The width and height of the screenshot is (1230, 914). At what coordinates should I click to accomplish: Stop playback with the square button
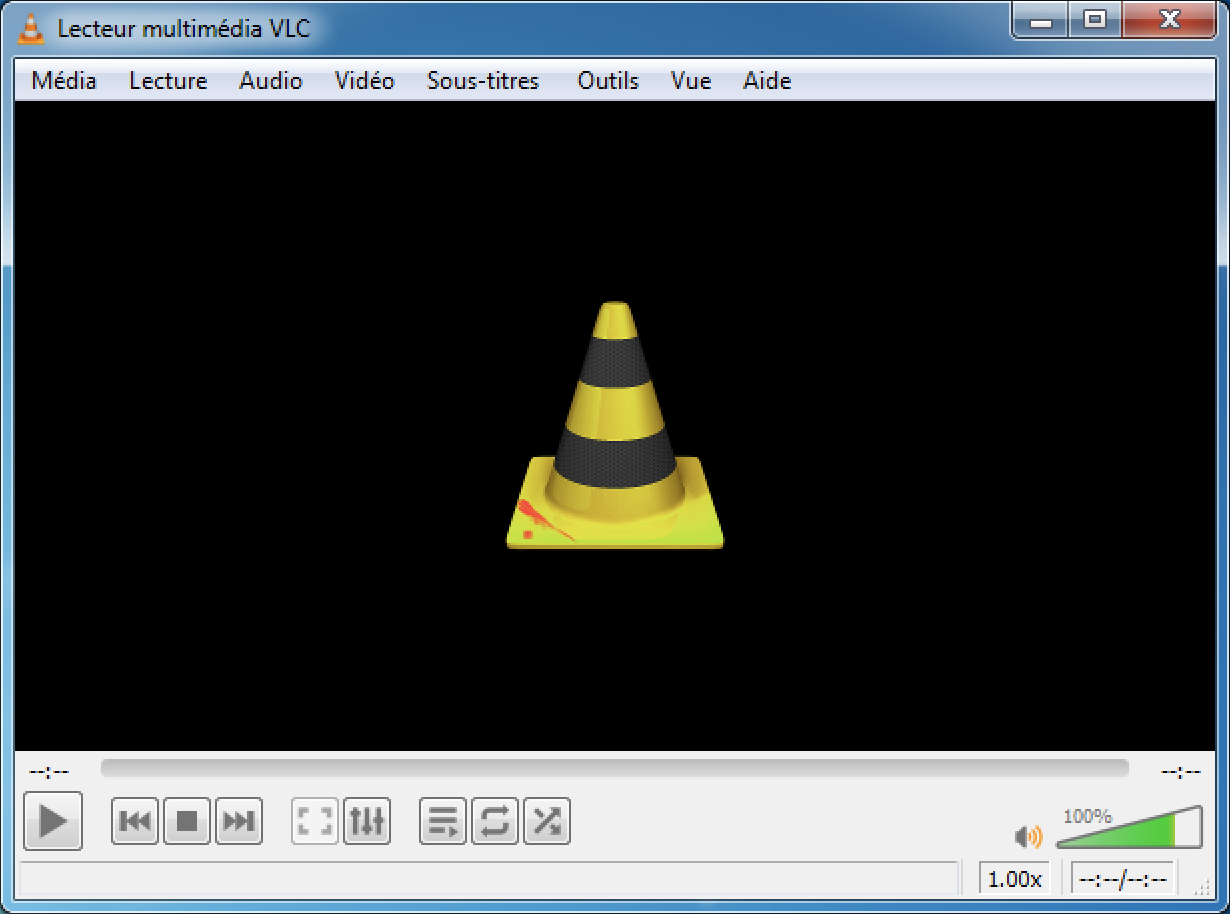click(x=187, y=822)
